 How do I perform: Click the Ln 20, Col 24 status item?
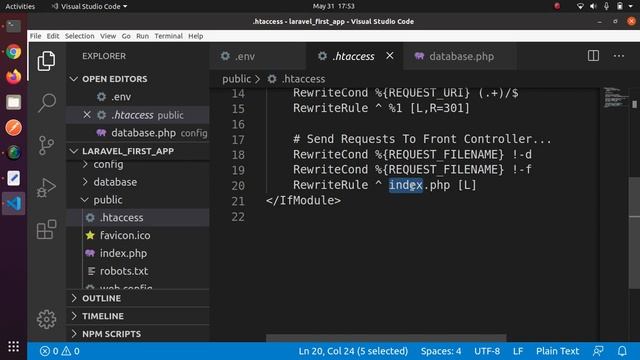353,351
